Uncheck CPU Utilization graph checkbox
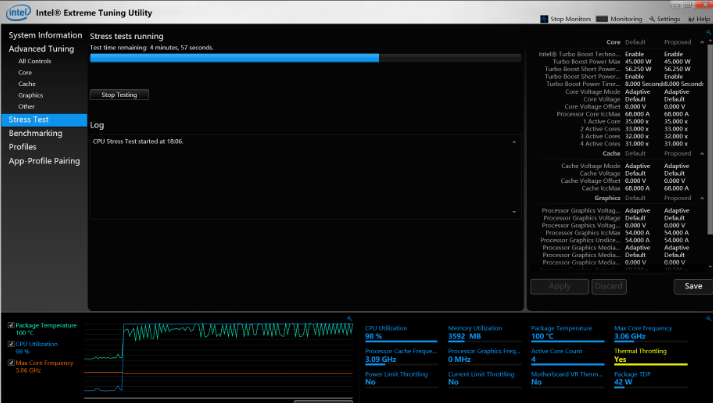The image size is (713, 403). pos(11,344)
